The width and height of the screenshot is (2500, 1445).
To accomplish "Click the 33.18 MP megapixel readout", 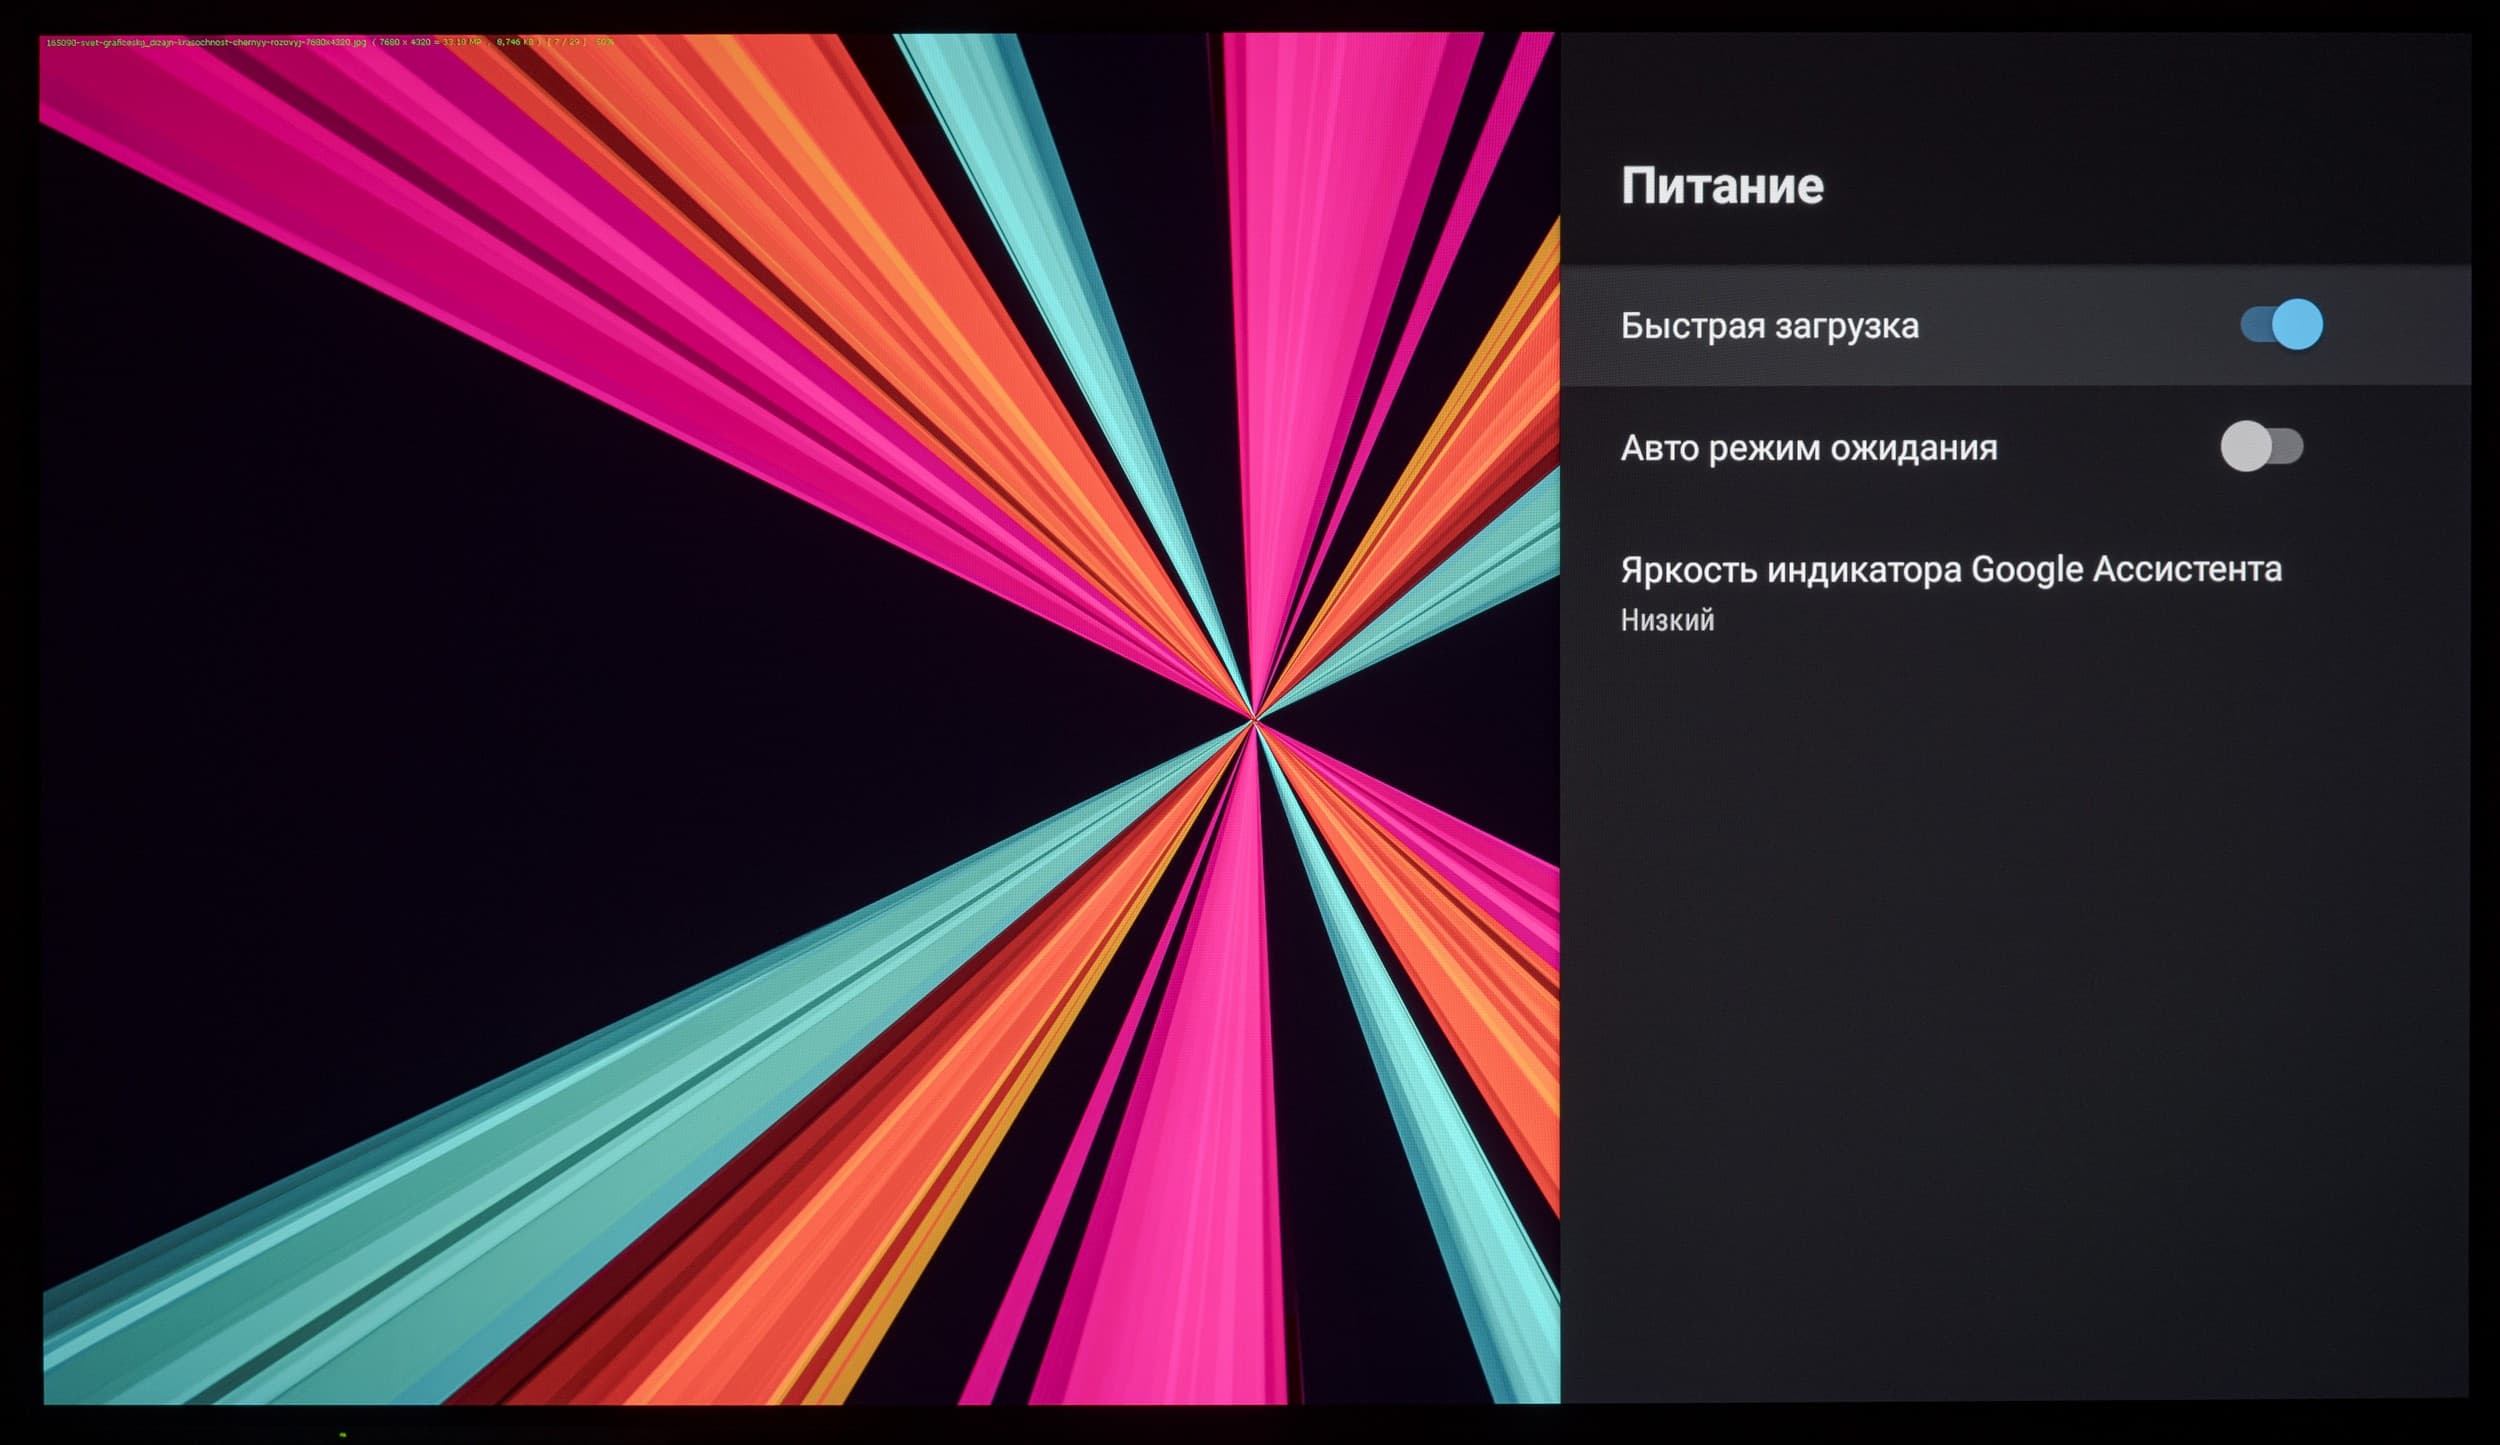I will coord(462,42).
